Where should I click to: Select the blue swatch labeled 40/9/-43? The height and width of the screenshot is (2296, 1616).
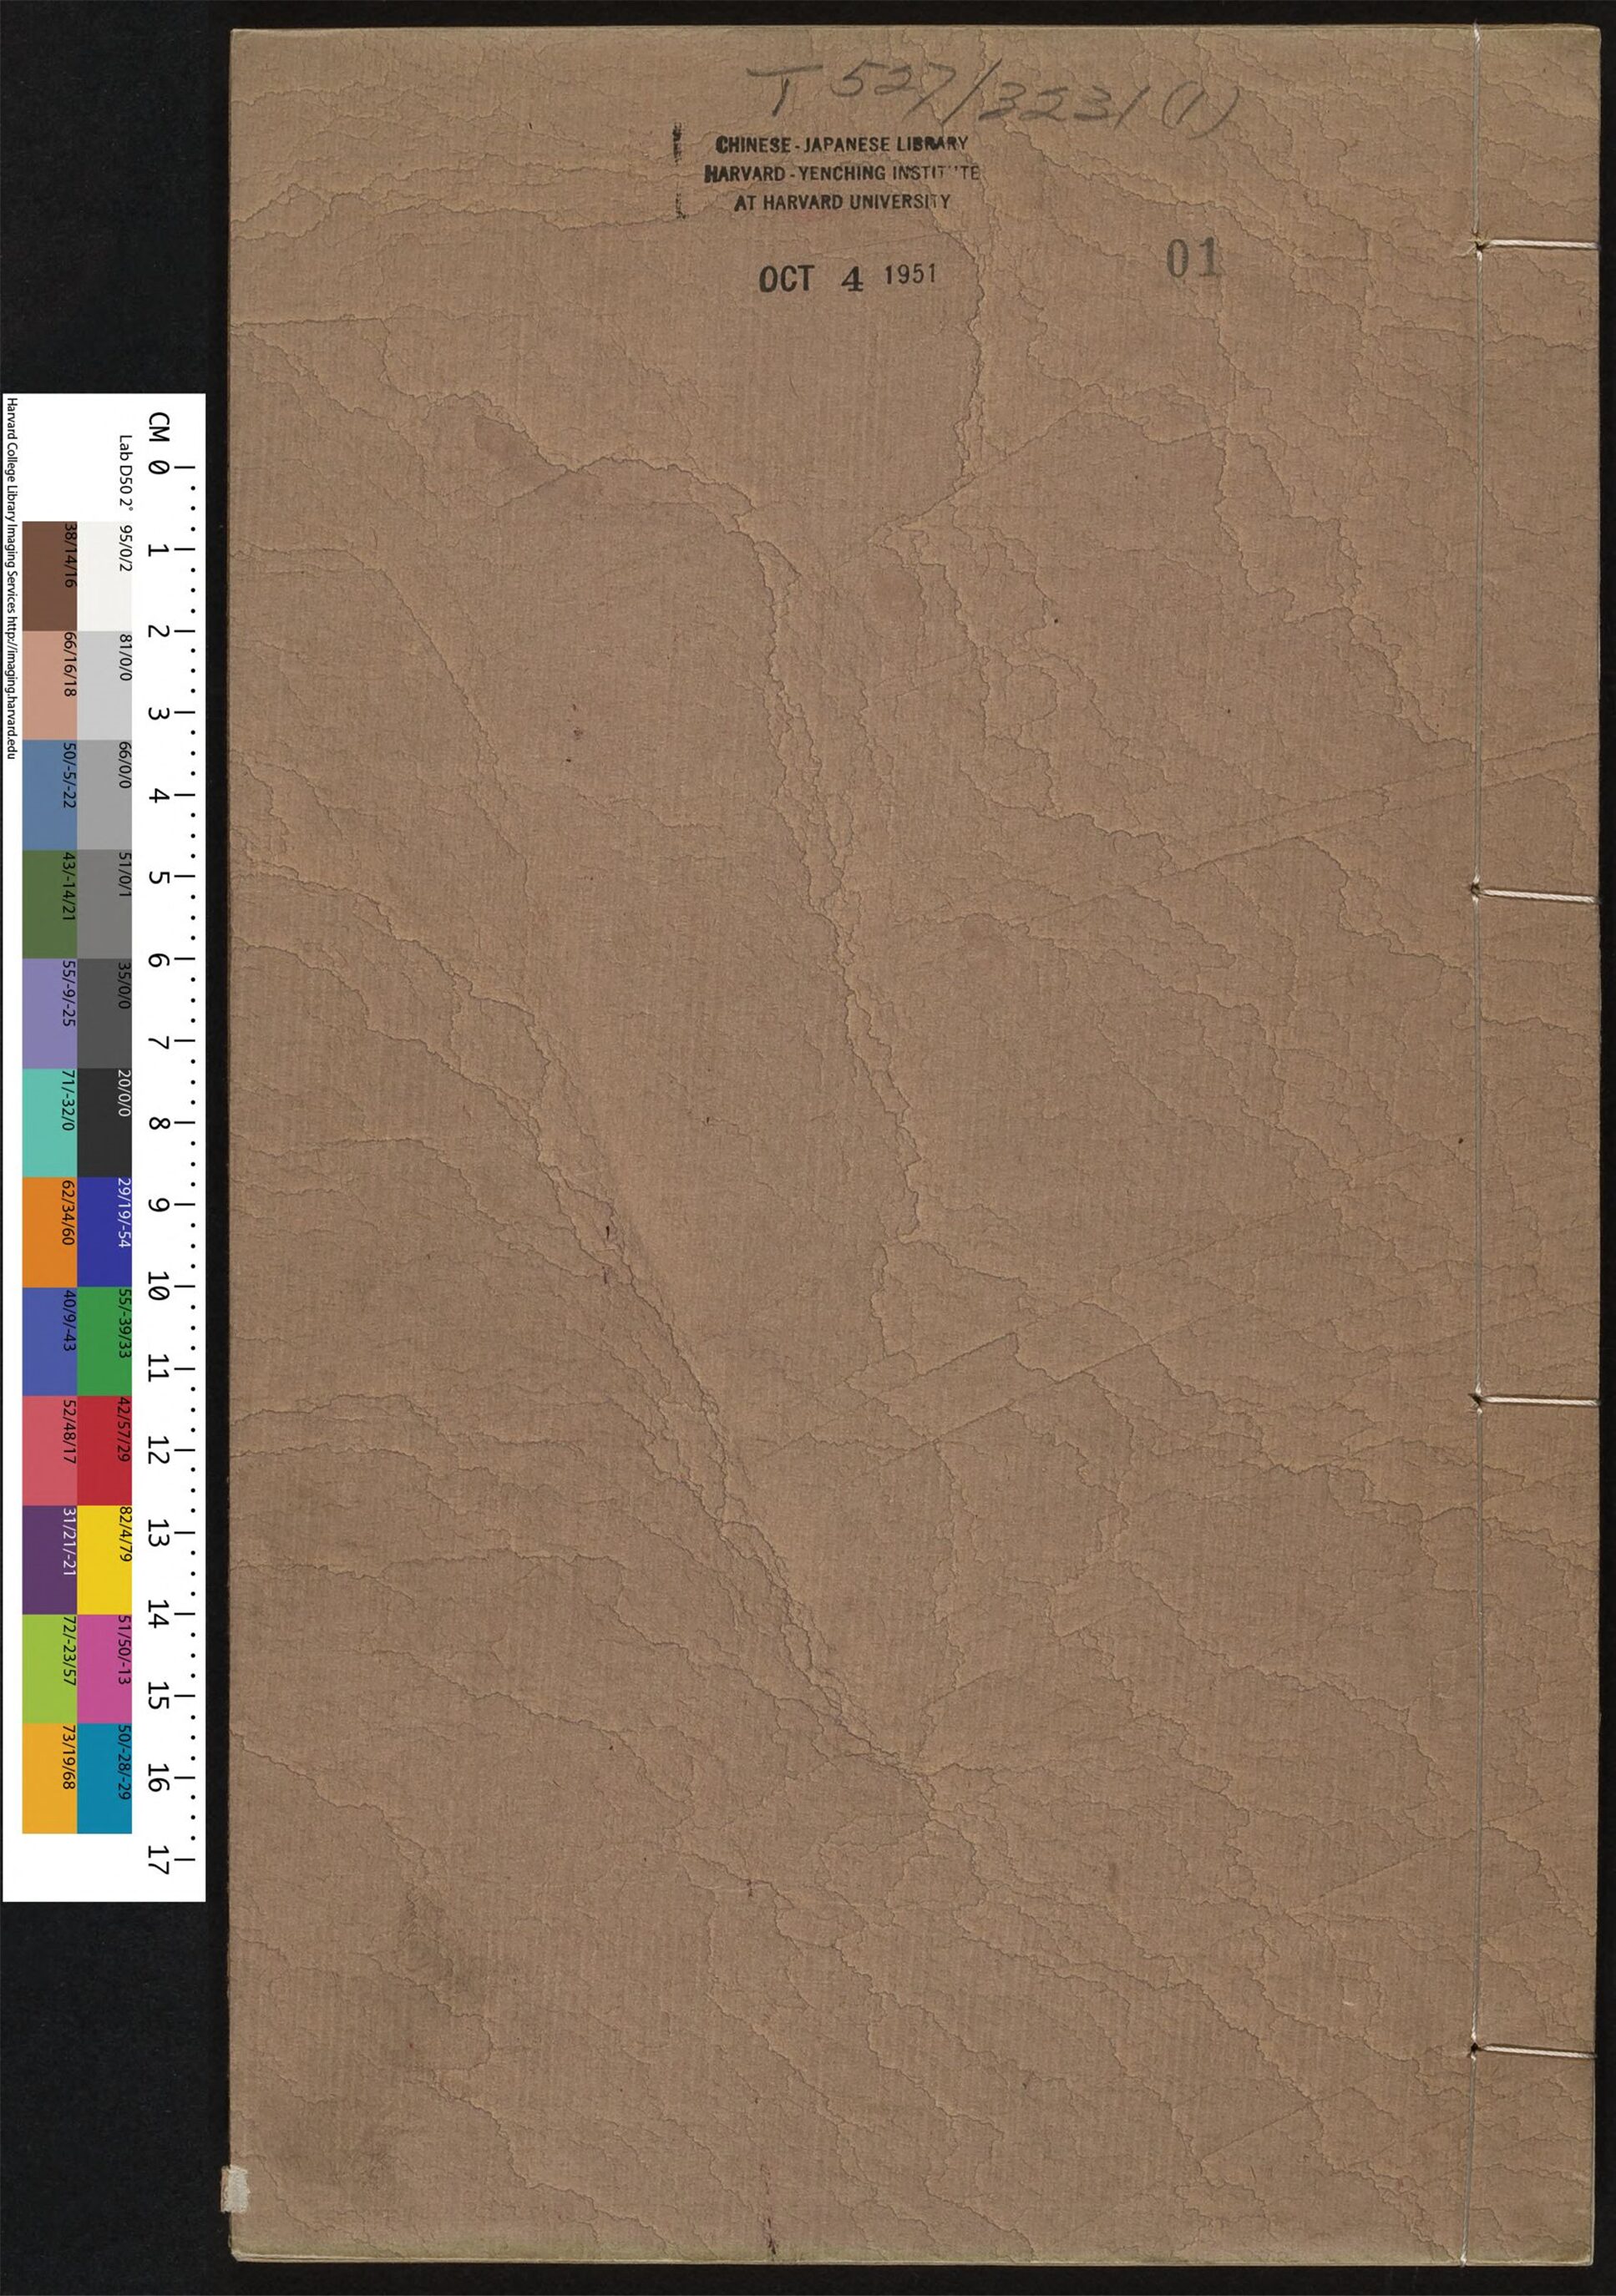tap(50, 1342)
